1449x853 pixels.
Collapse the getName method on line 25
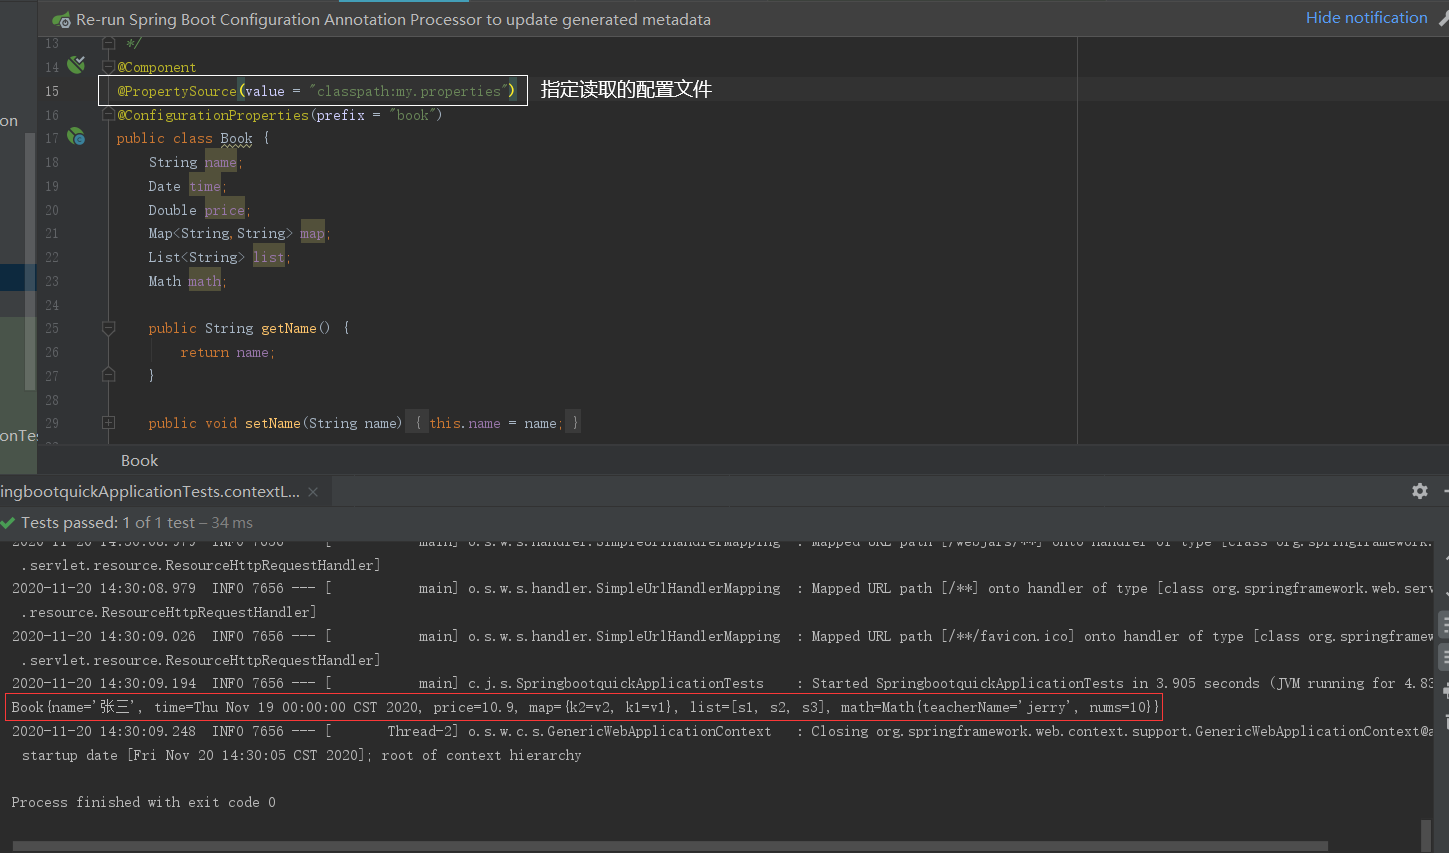[x=108, y=328]
